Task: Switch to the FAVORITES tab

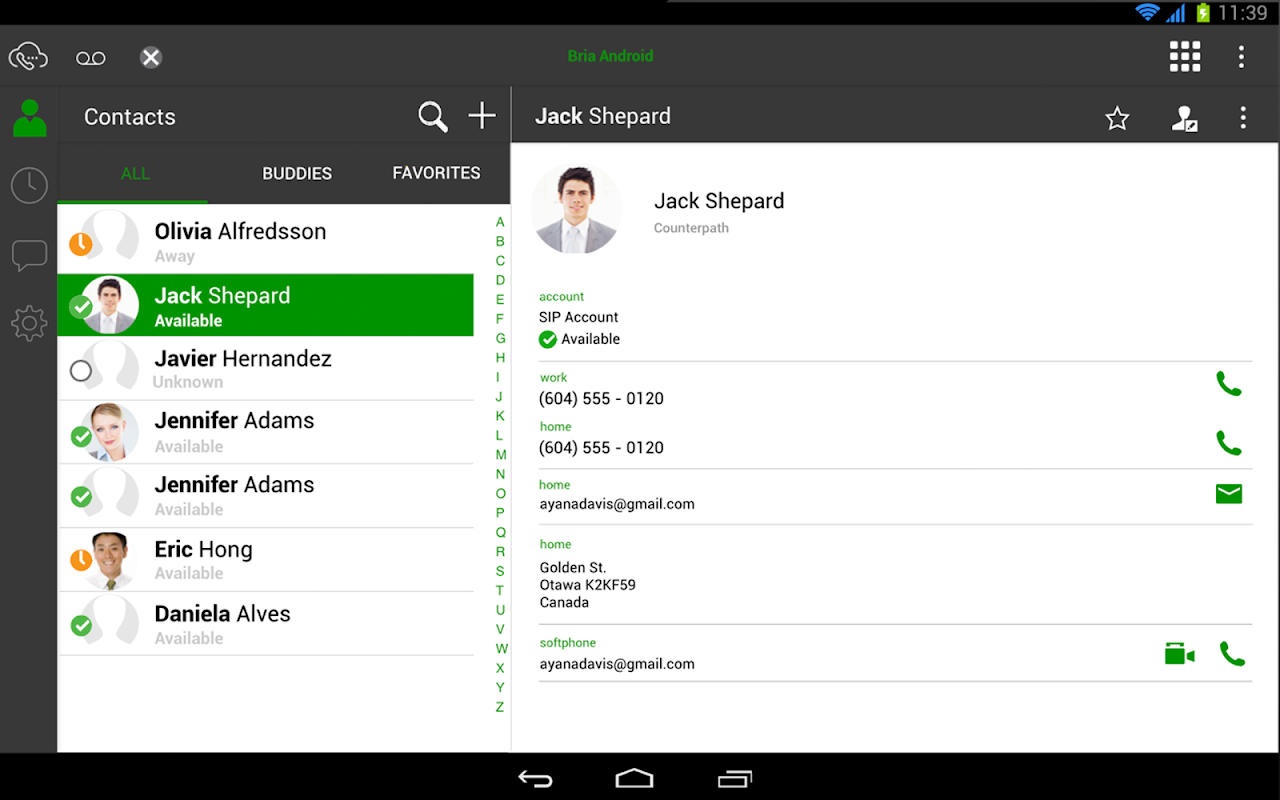Action: point(436,173)
